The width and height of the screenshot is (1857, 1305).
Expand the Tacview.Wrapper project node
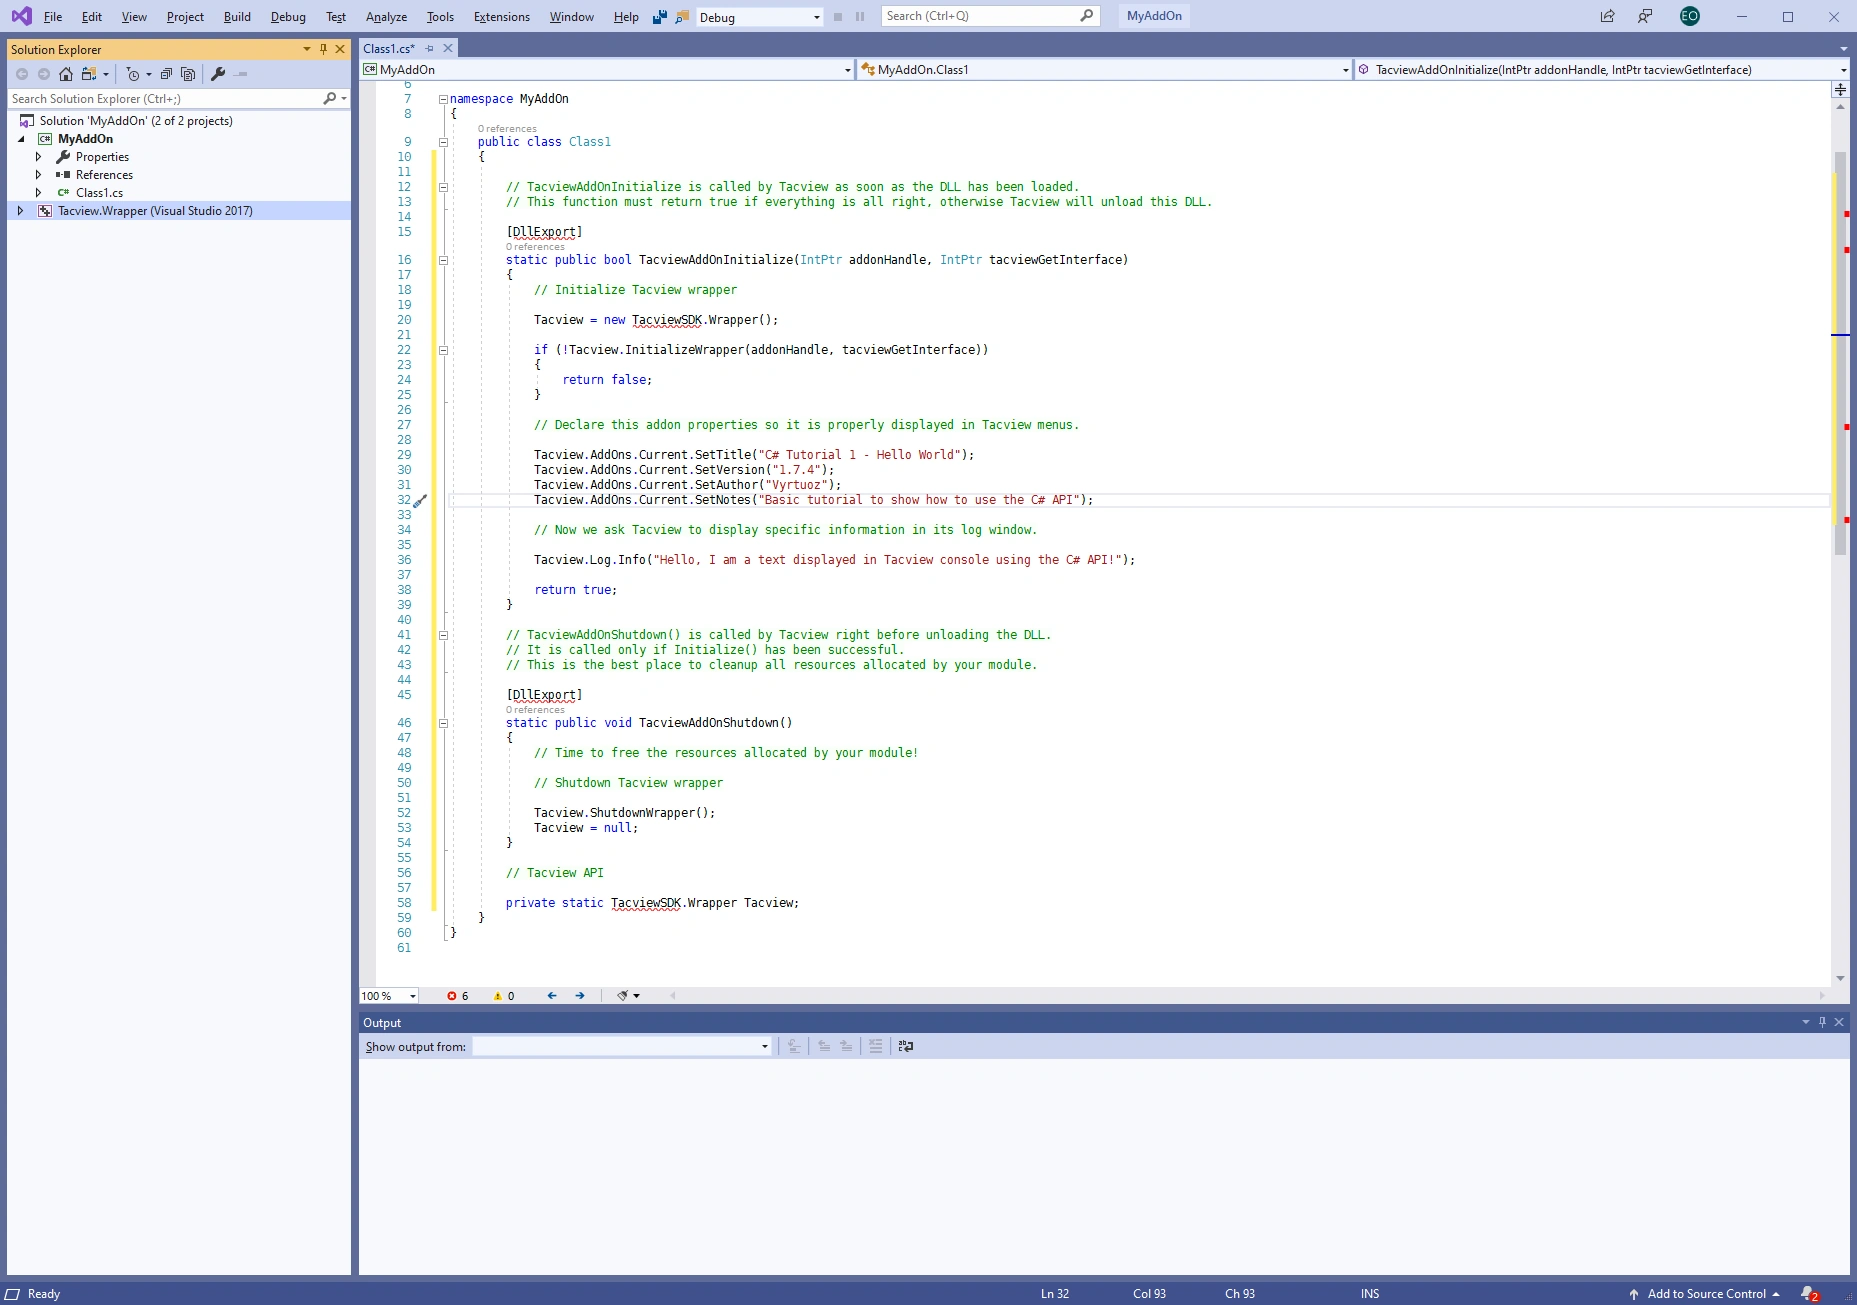(x=20, y=211)
